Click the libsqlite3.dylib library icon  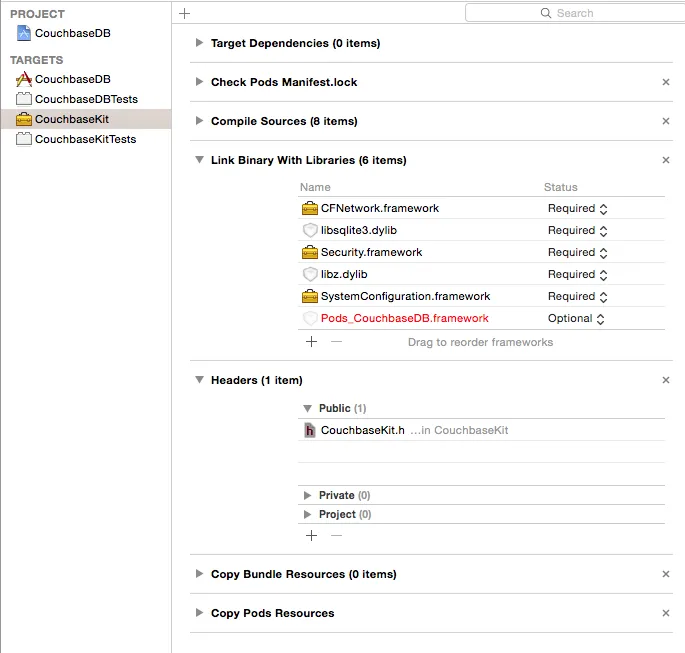(x=310, y=231)
